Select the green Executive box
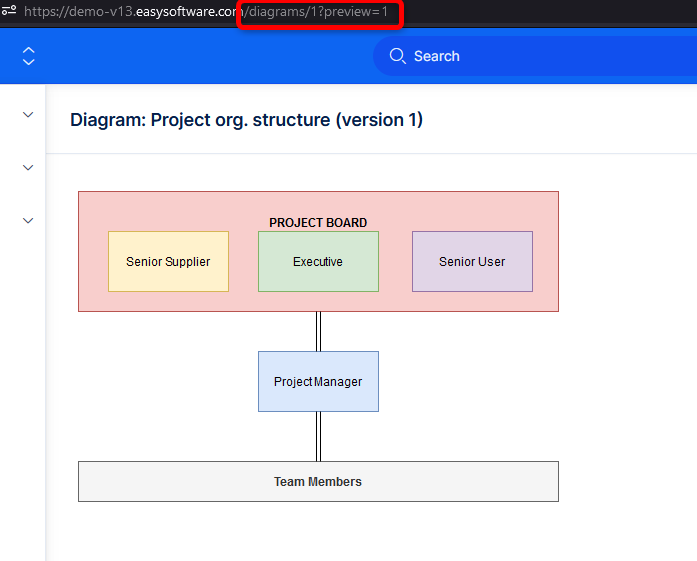Viewport: 697px width, 561px height. [318, 262]
